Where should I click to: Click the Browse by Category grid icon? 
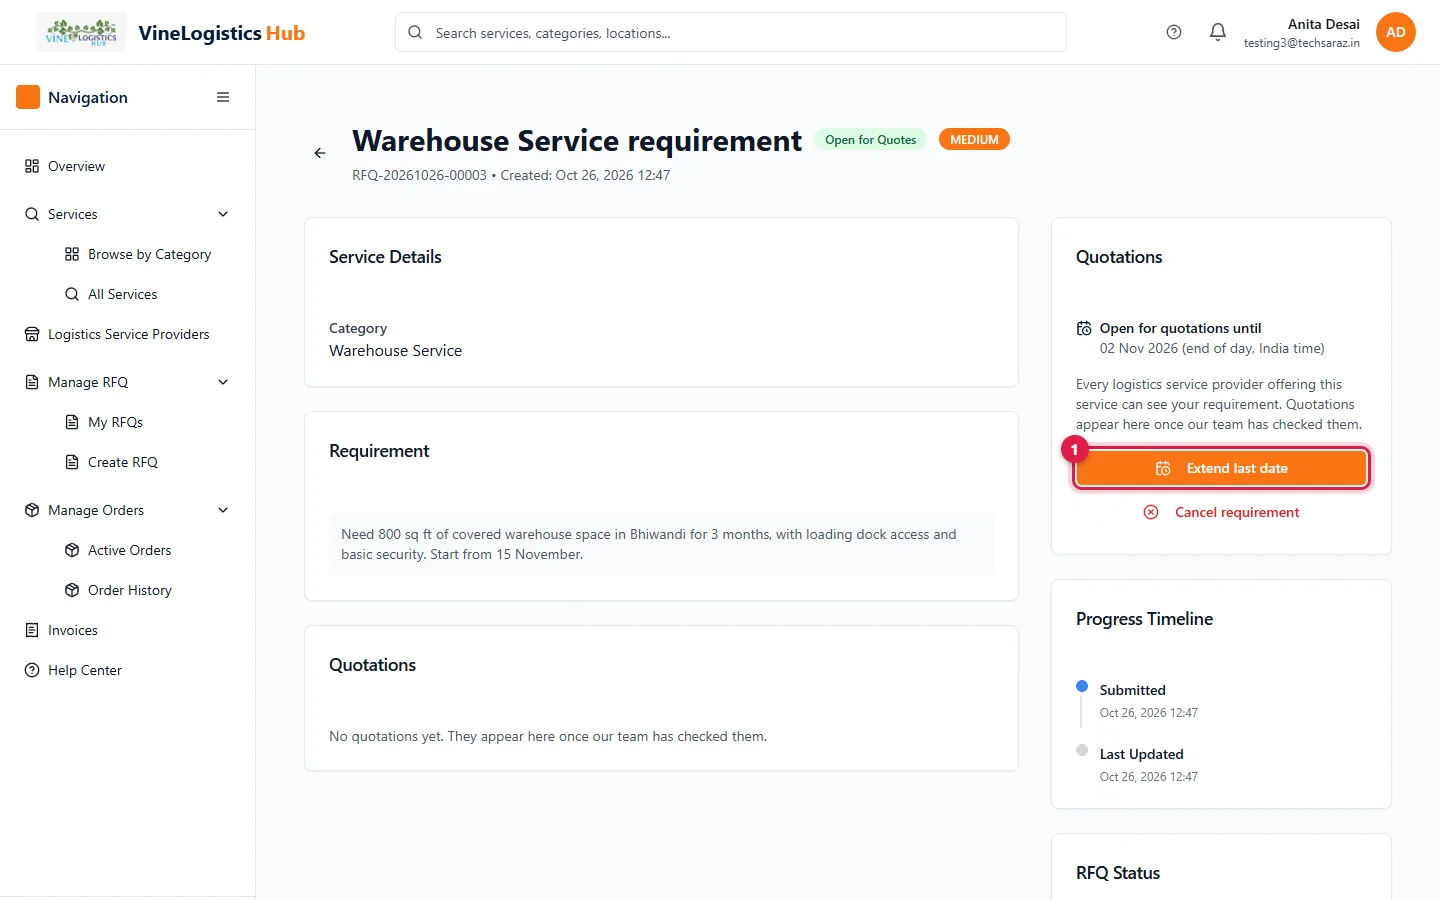pos(72,254)
